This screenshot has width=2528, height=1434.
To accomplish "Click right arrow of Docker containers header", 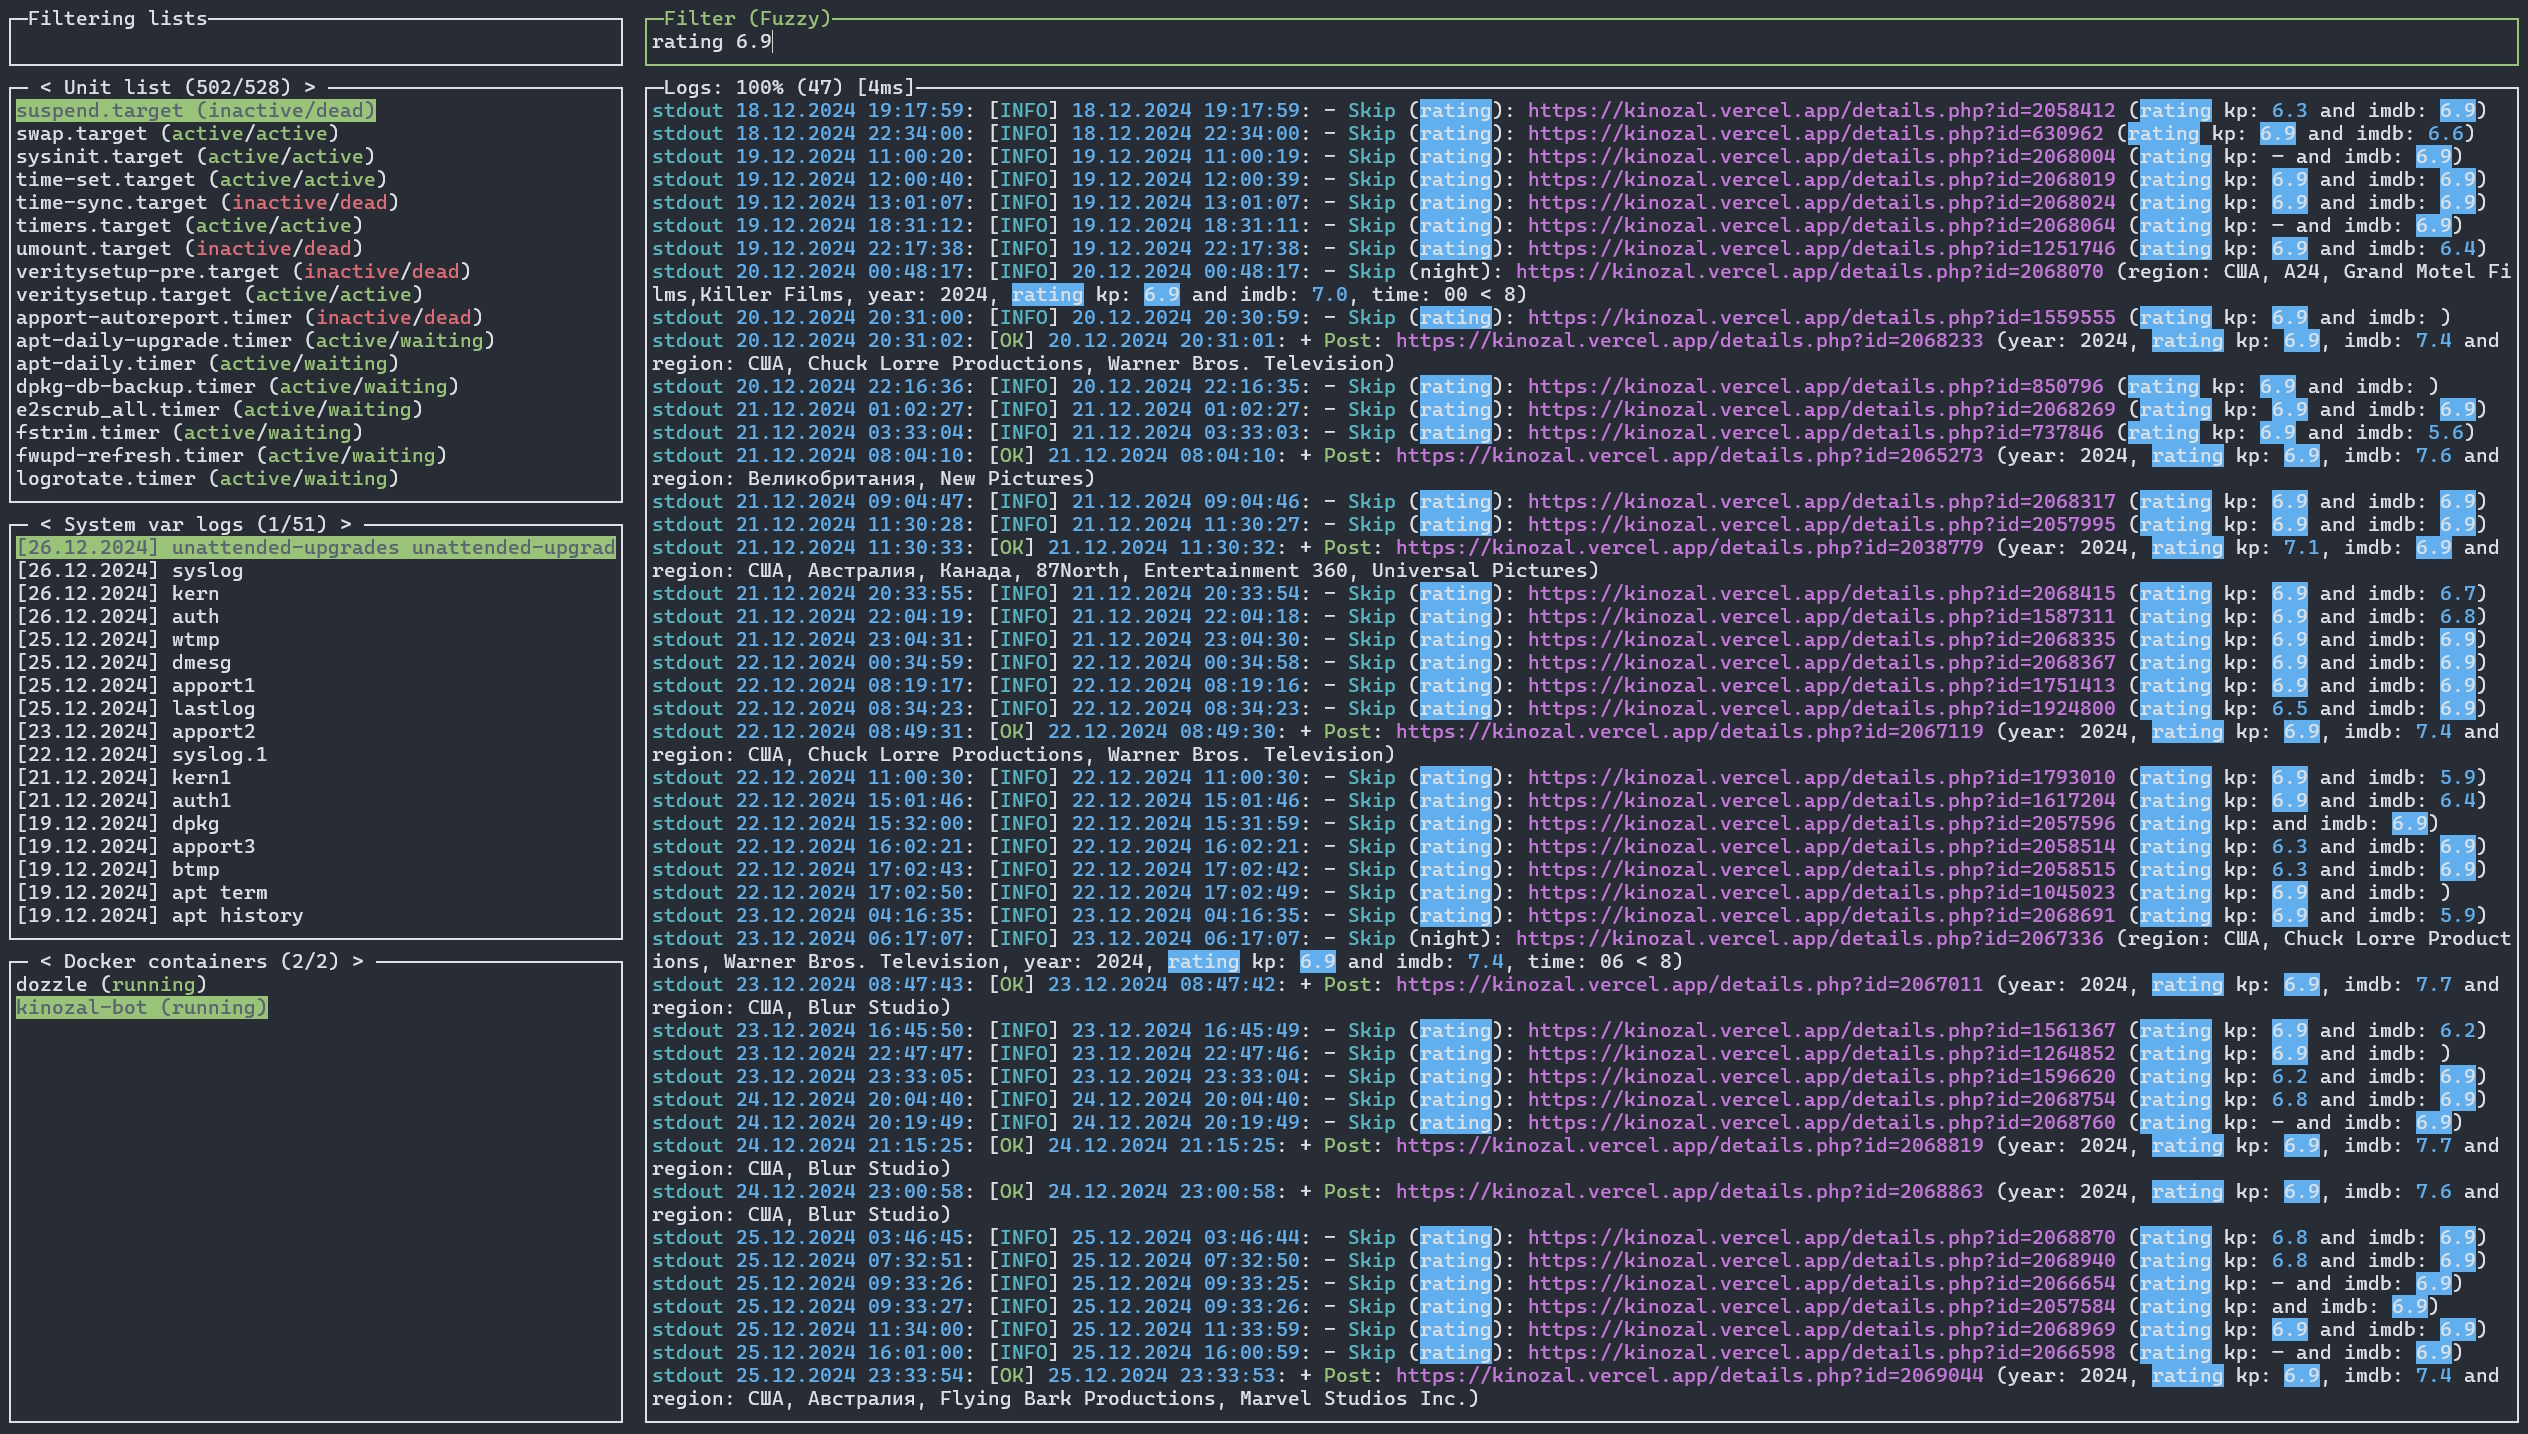I will 358,962.
